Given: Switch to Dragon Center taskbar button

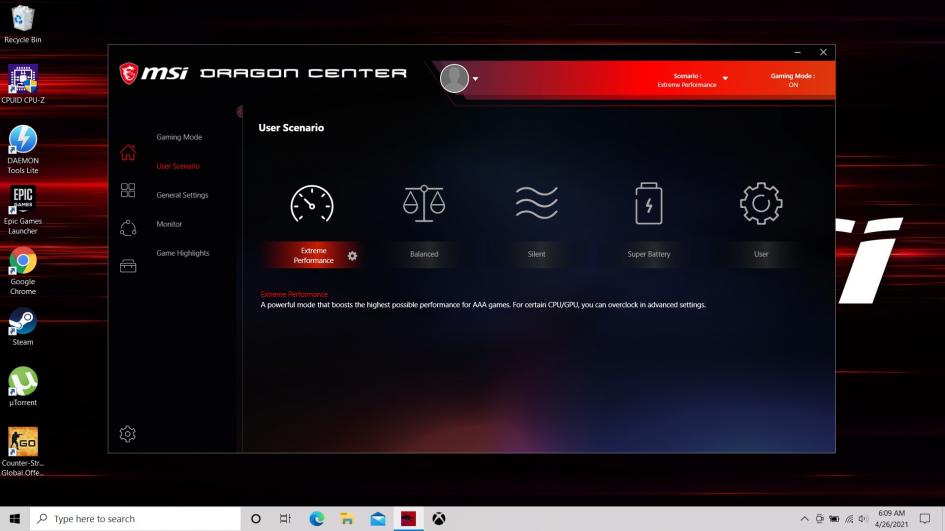Looking at the screenshot, I should pos(408,519).
